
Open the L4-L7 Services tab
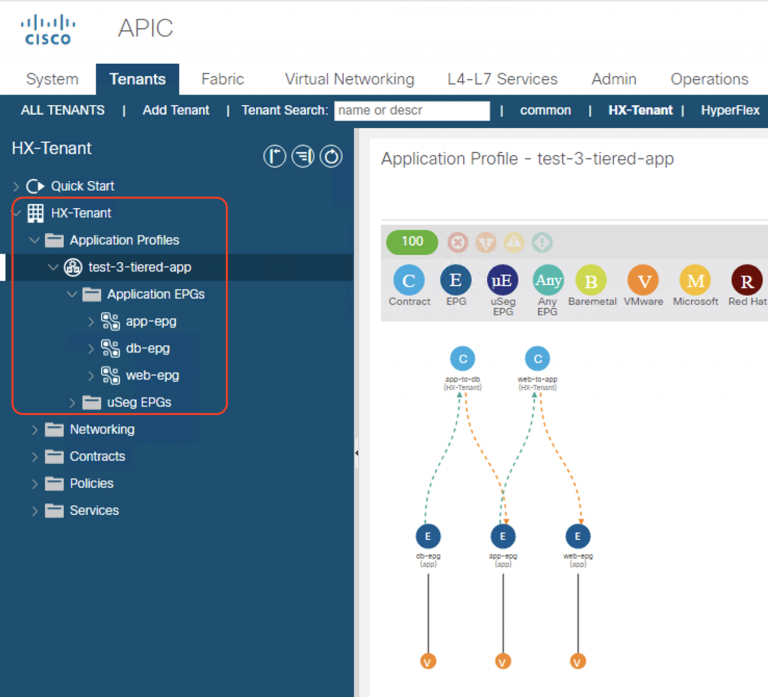tap(503, 79)
